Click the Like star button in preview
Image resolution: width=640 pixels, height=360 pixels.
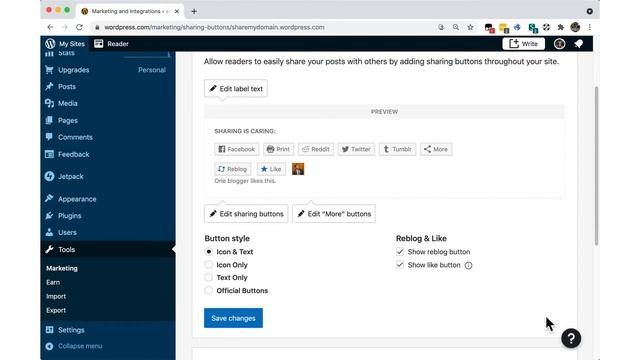click(271, 169)
